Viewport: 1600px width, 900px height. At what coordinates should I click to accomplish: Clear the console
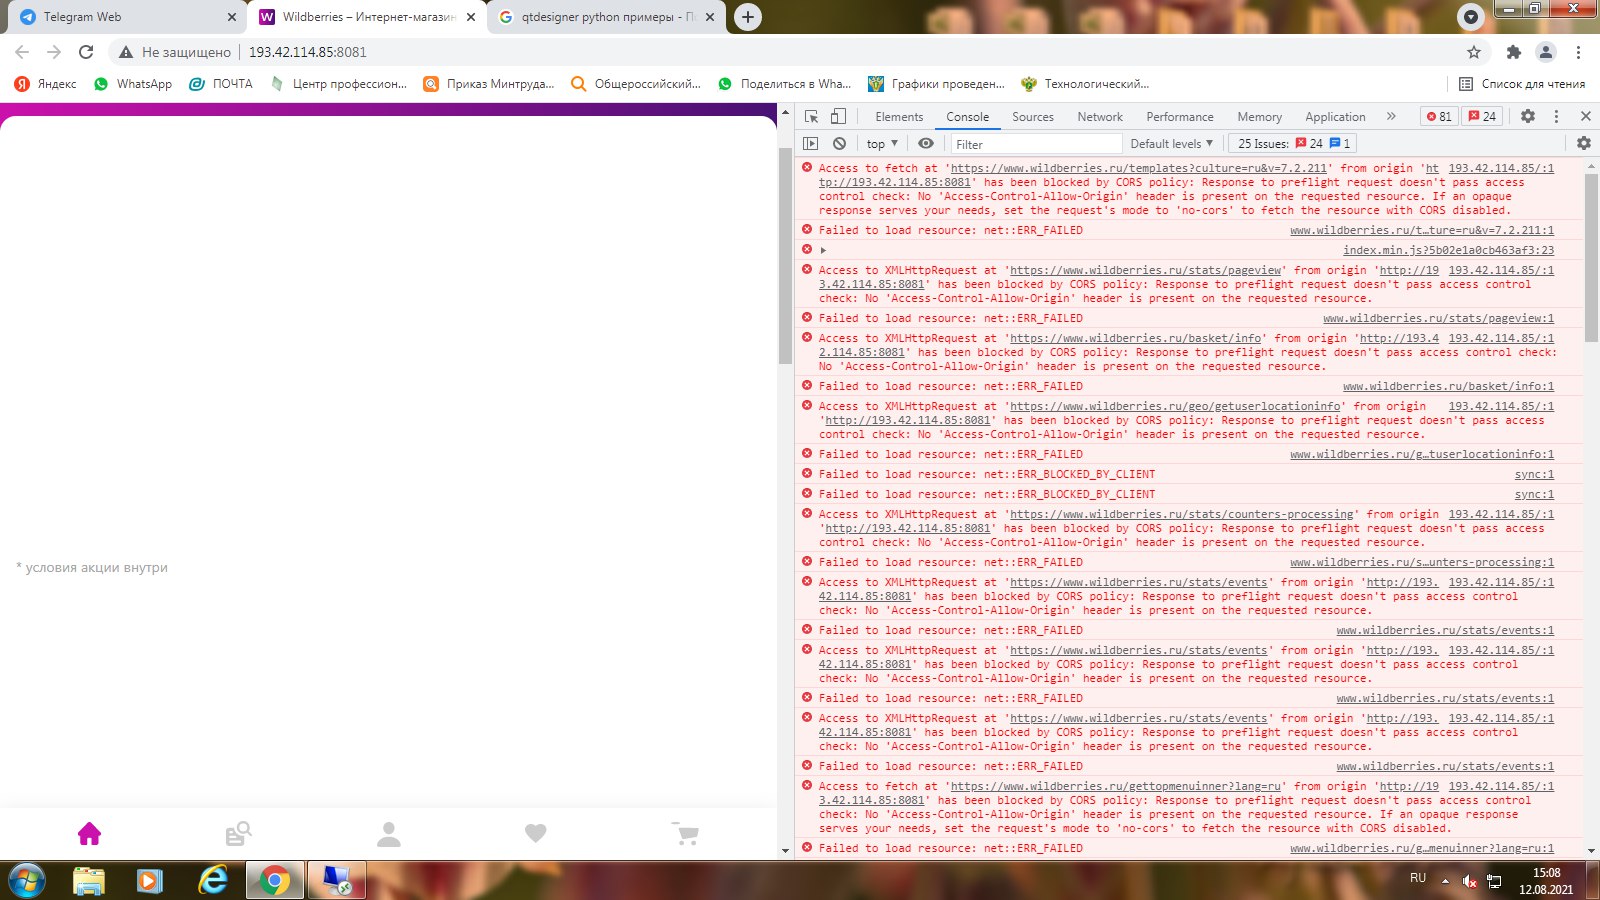[x=840, y=143]
